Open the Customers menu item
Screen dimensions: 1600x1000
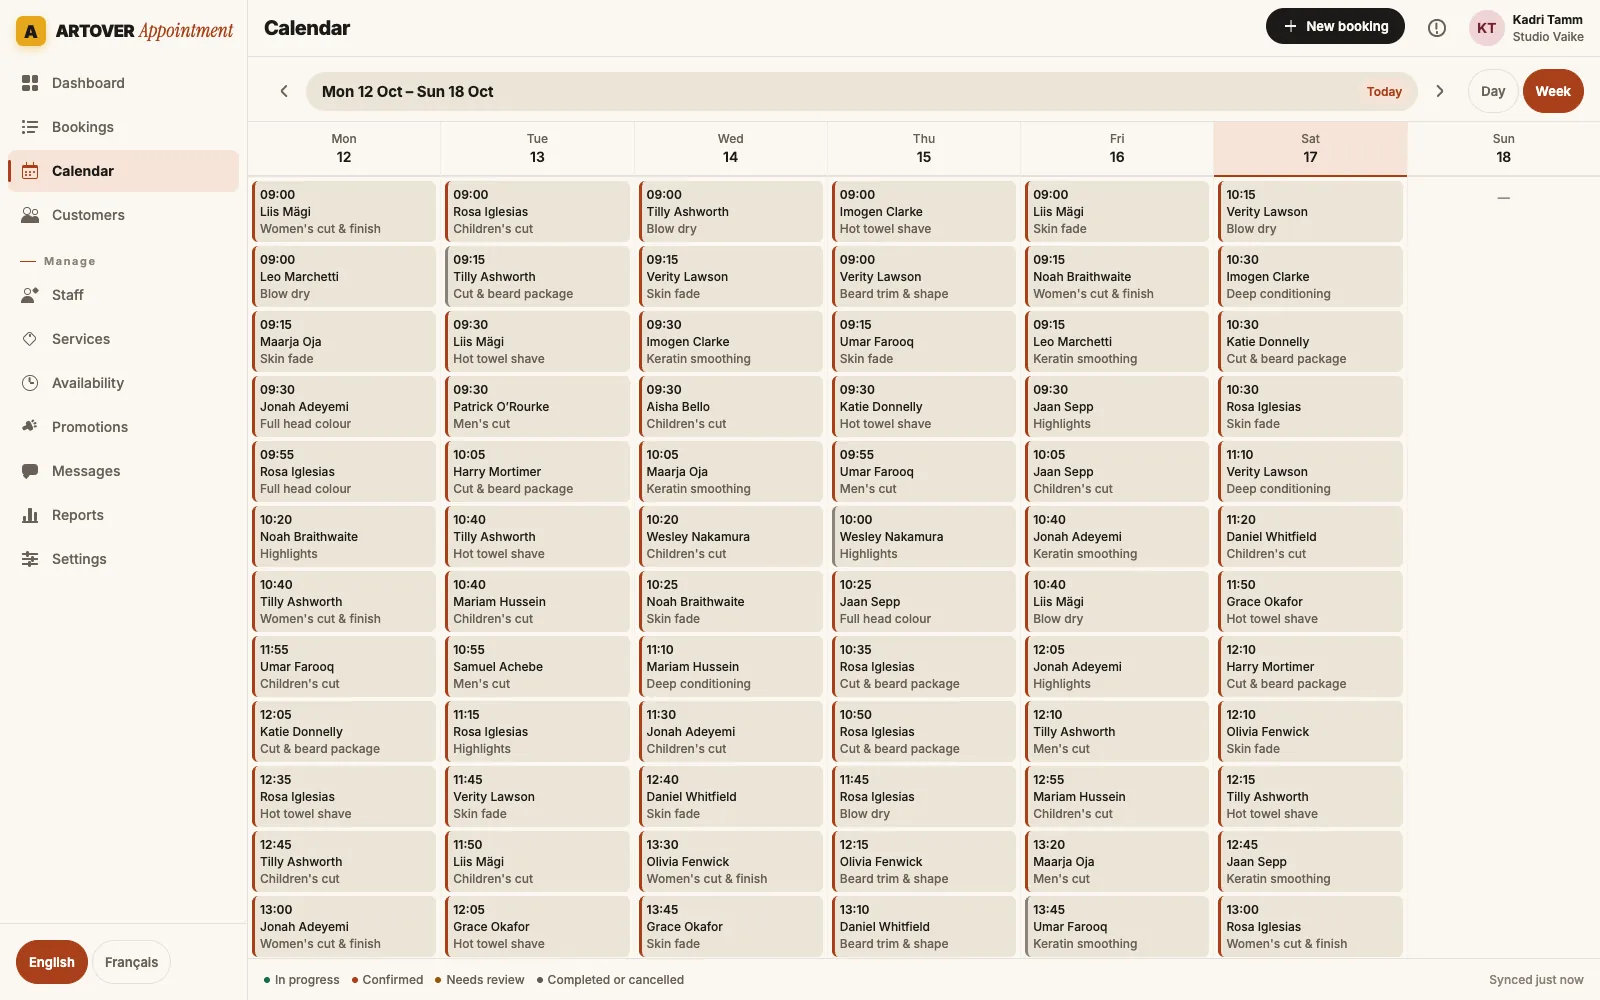pyautogui.click(x=124, y=215)
